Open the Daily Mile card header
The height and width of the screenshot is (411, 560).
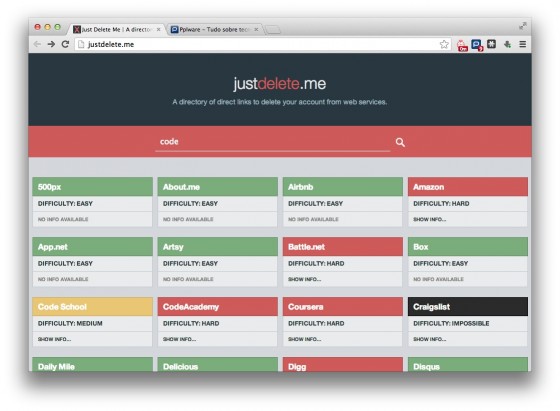(92, 365)
